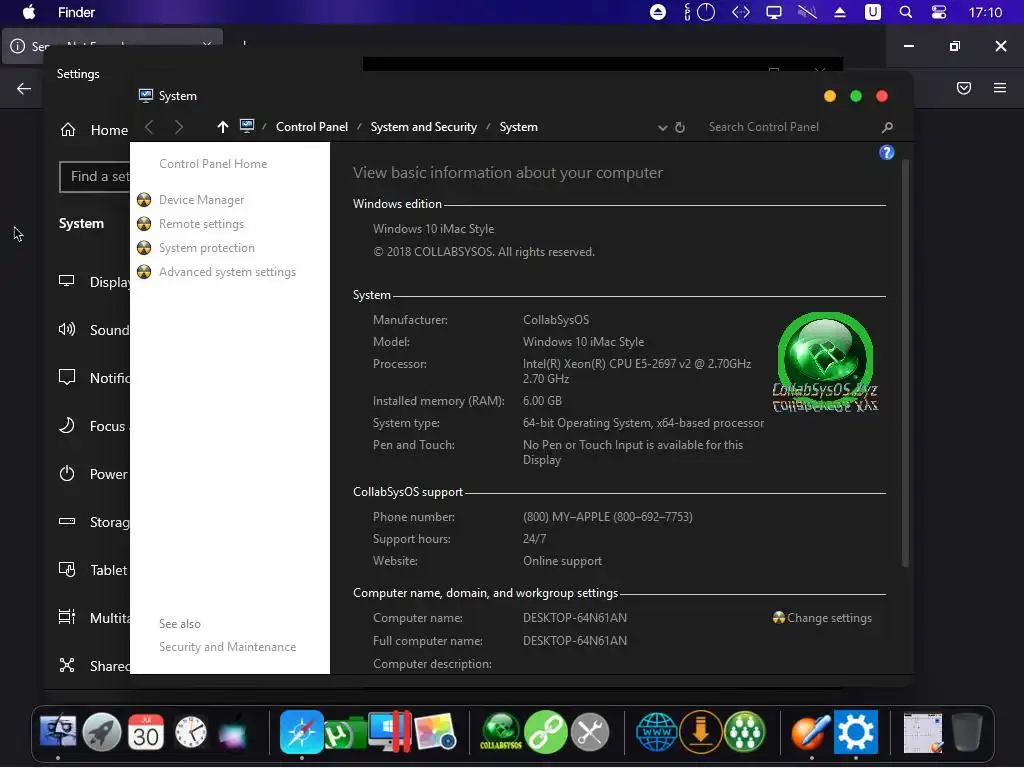Open Sound in the Settings sidebar

94,330
